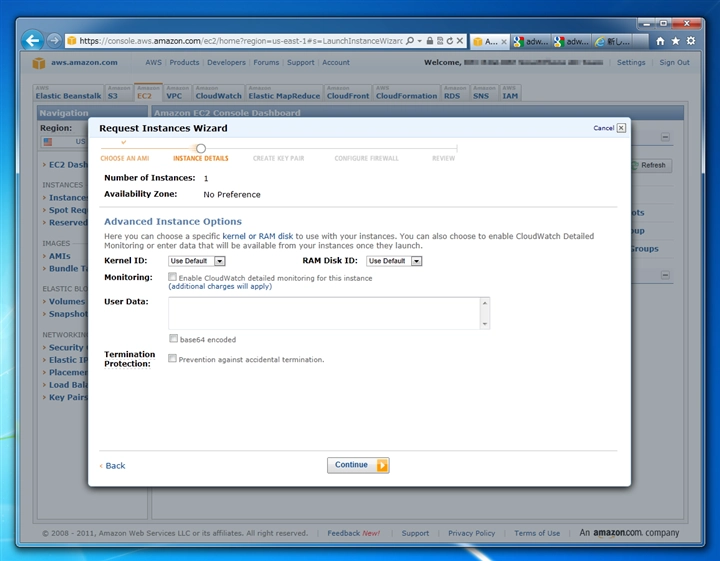The image size is (720, 561).
Task: Close wizard with the Cancel X box
Action: click(x=621, y=128)
